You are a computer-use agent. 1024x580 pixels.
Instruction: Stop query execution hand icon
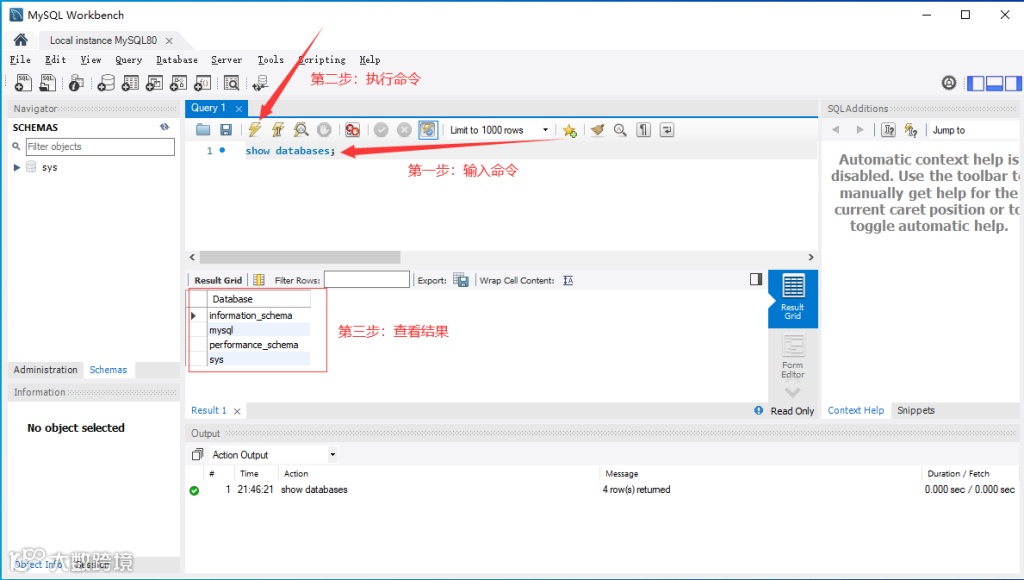pyautogui.click(x=324, y=130)
